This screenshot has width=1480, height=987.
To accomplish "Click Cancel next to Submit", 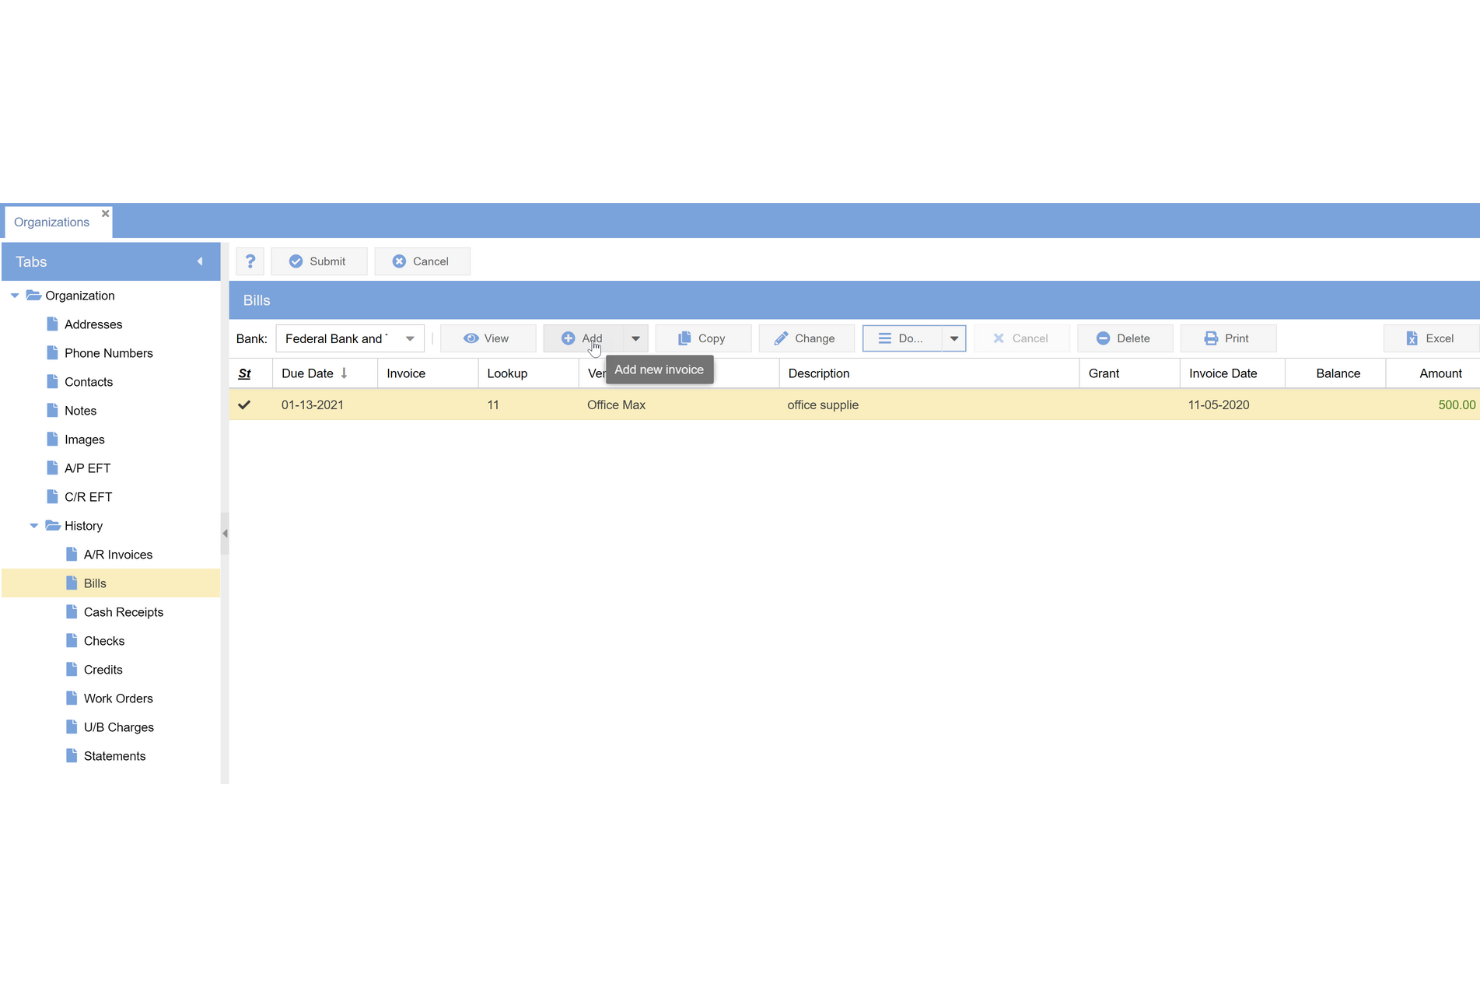I will 421,261.
